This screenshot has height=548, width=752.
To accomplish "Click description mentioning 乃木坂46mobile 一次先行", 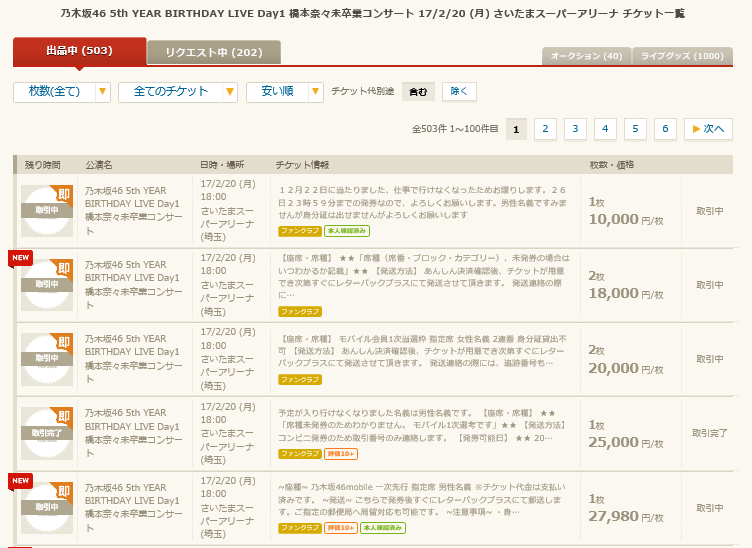I will coord(423,500).
